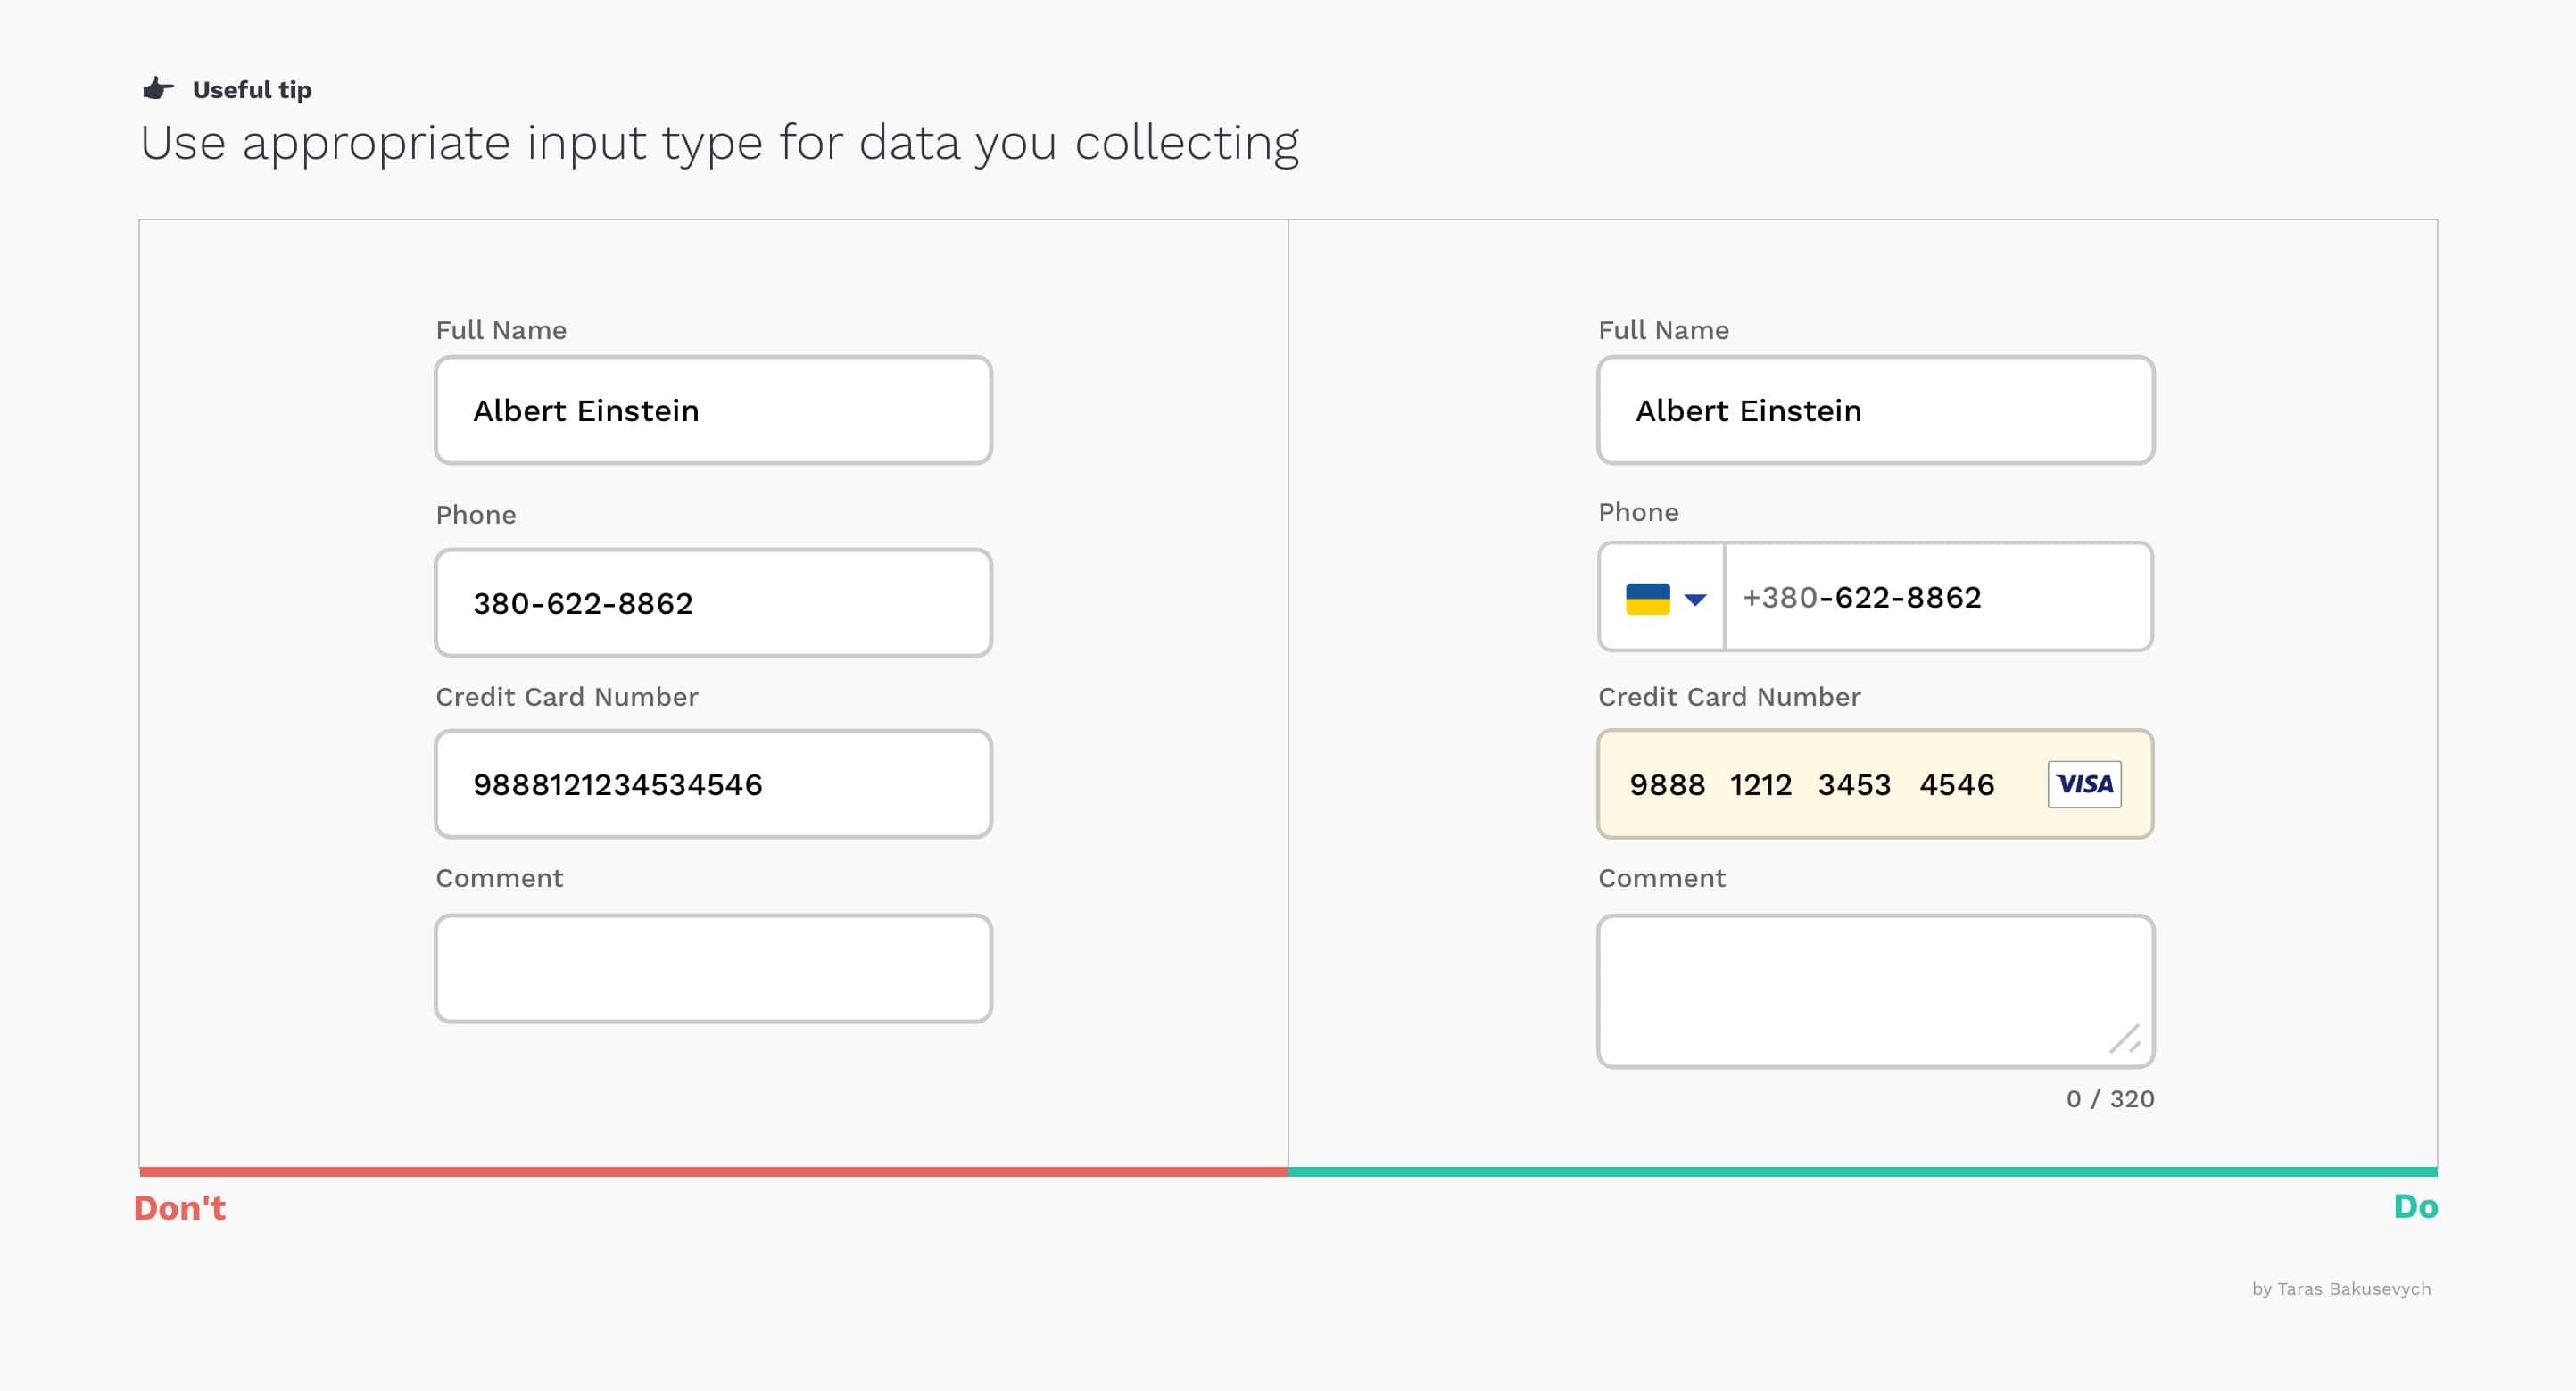2576x1391 pixels.
Task: Focus the left Phone field 380-622-8862
Action: coord(713,603)
